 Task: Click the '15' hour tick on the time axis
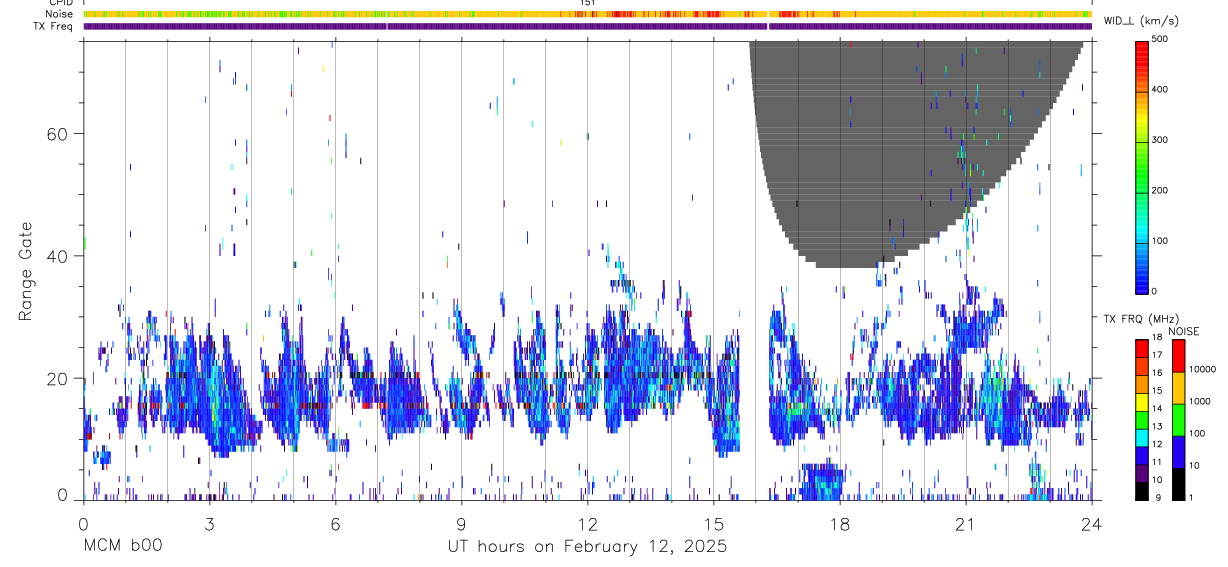click(713, 524)
